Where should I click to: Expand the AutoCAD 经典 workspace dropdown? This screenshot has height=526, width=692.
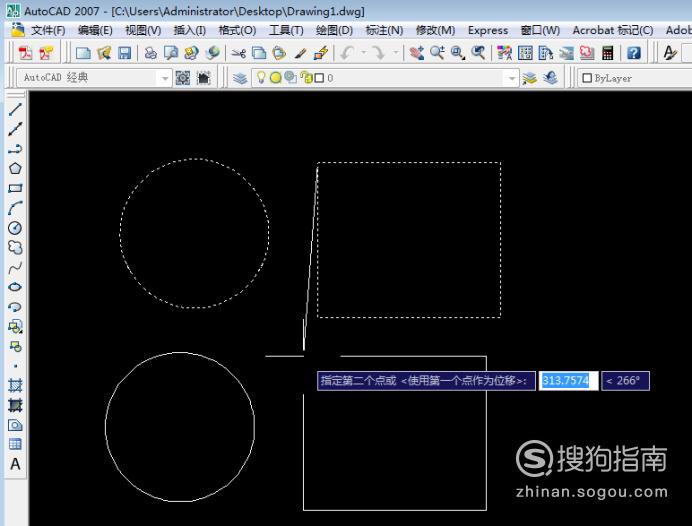165,78
